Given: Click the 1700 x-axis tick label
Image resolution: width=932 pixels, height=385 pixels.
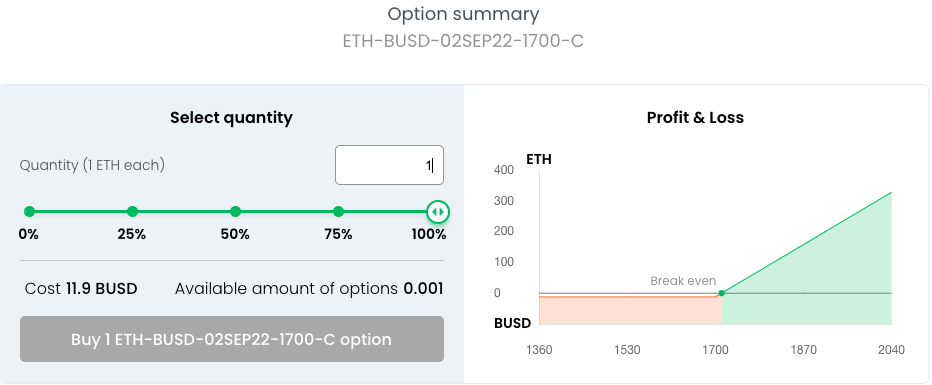Looking at the screenshot, I should 715,349.
